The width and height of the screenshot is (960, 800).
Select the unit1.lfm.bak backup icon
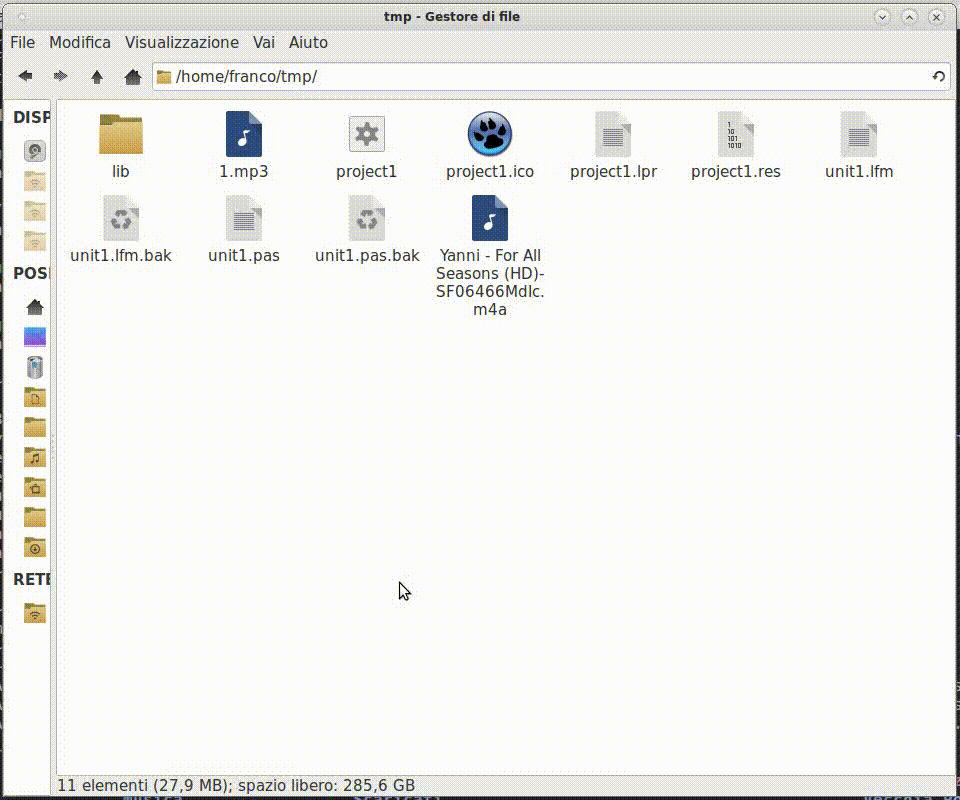[121, 218]
